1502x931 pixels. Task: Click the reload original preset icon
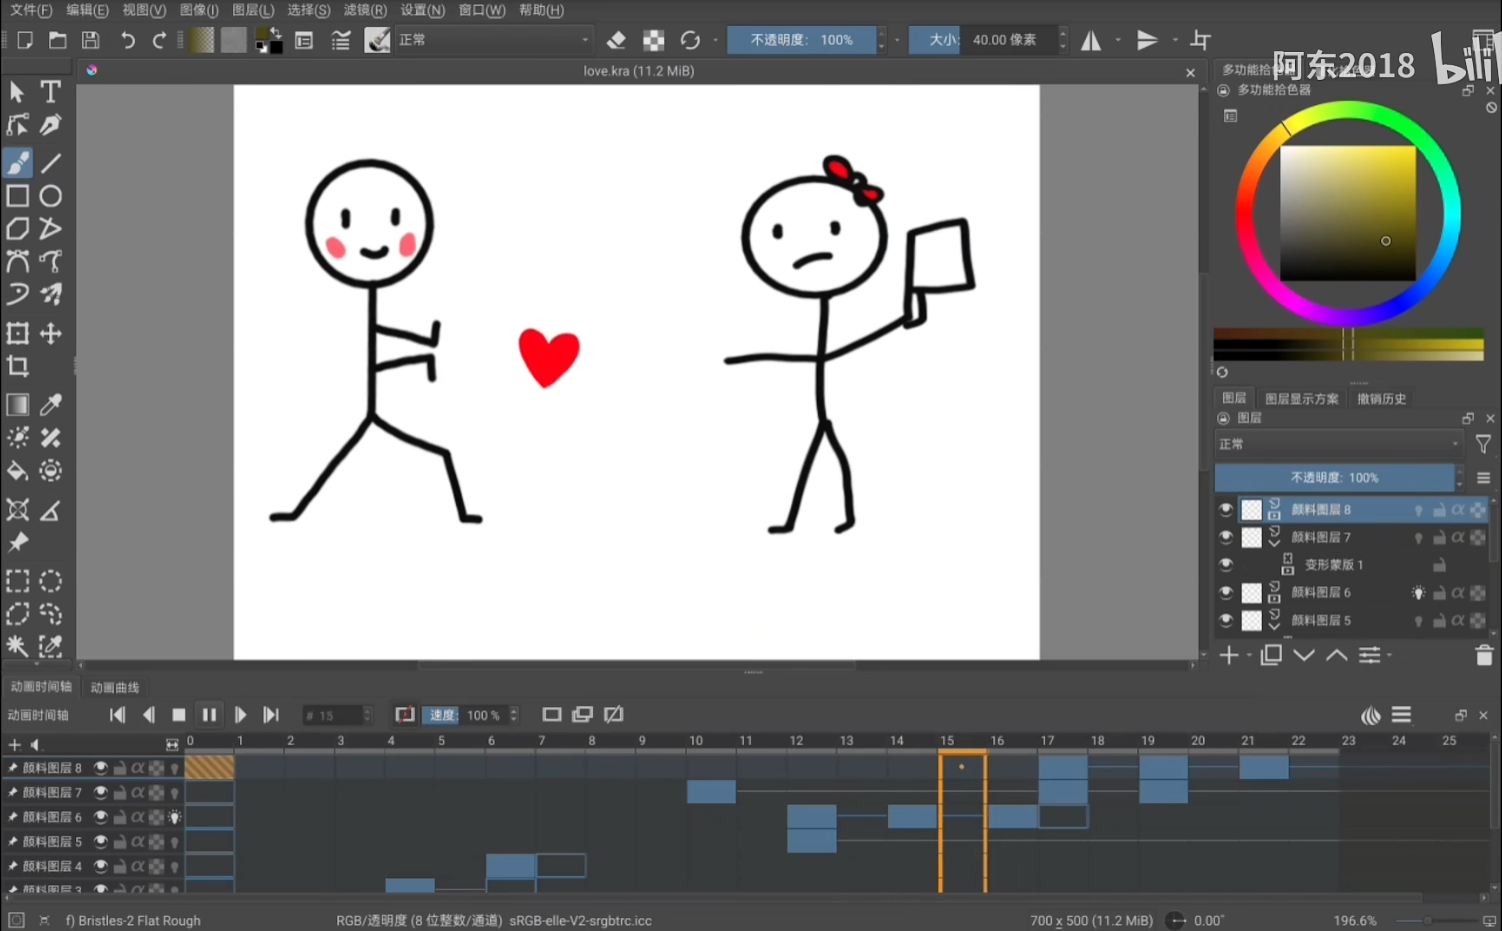690,40
